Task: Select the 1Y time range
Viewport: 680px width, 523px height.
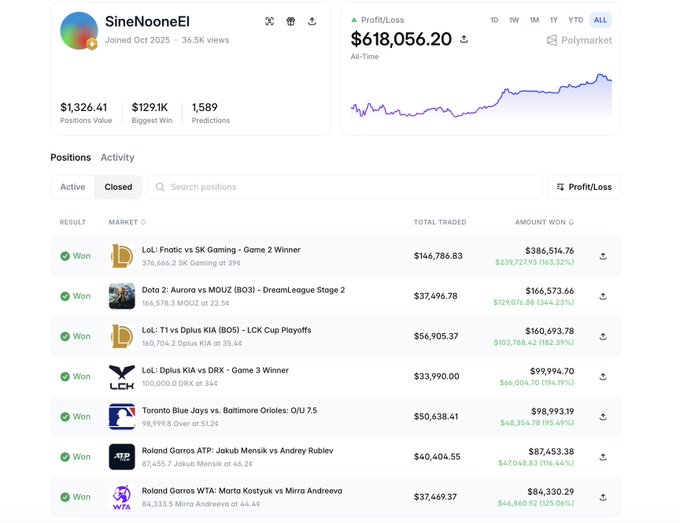Action: (553, 20)
